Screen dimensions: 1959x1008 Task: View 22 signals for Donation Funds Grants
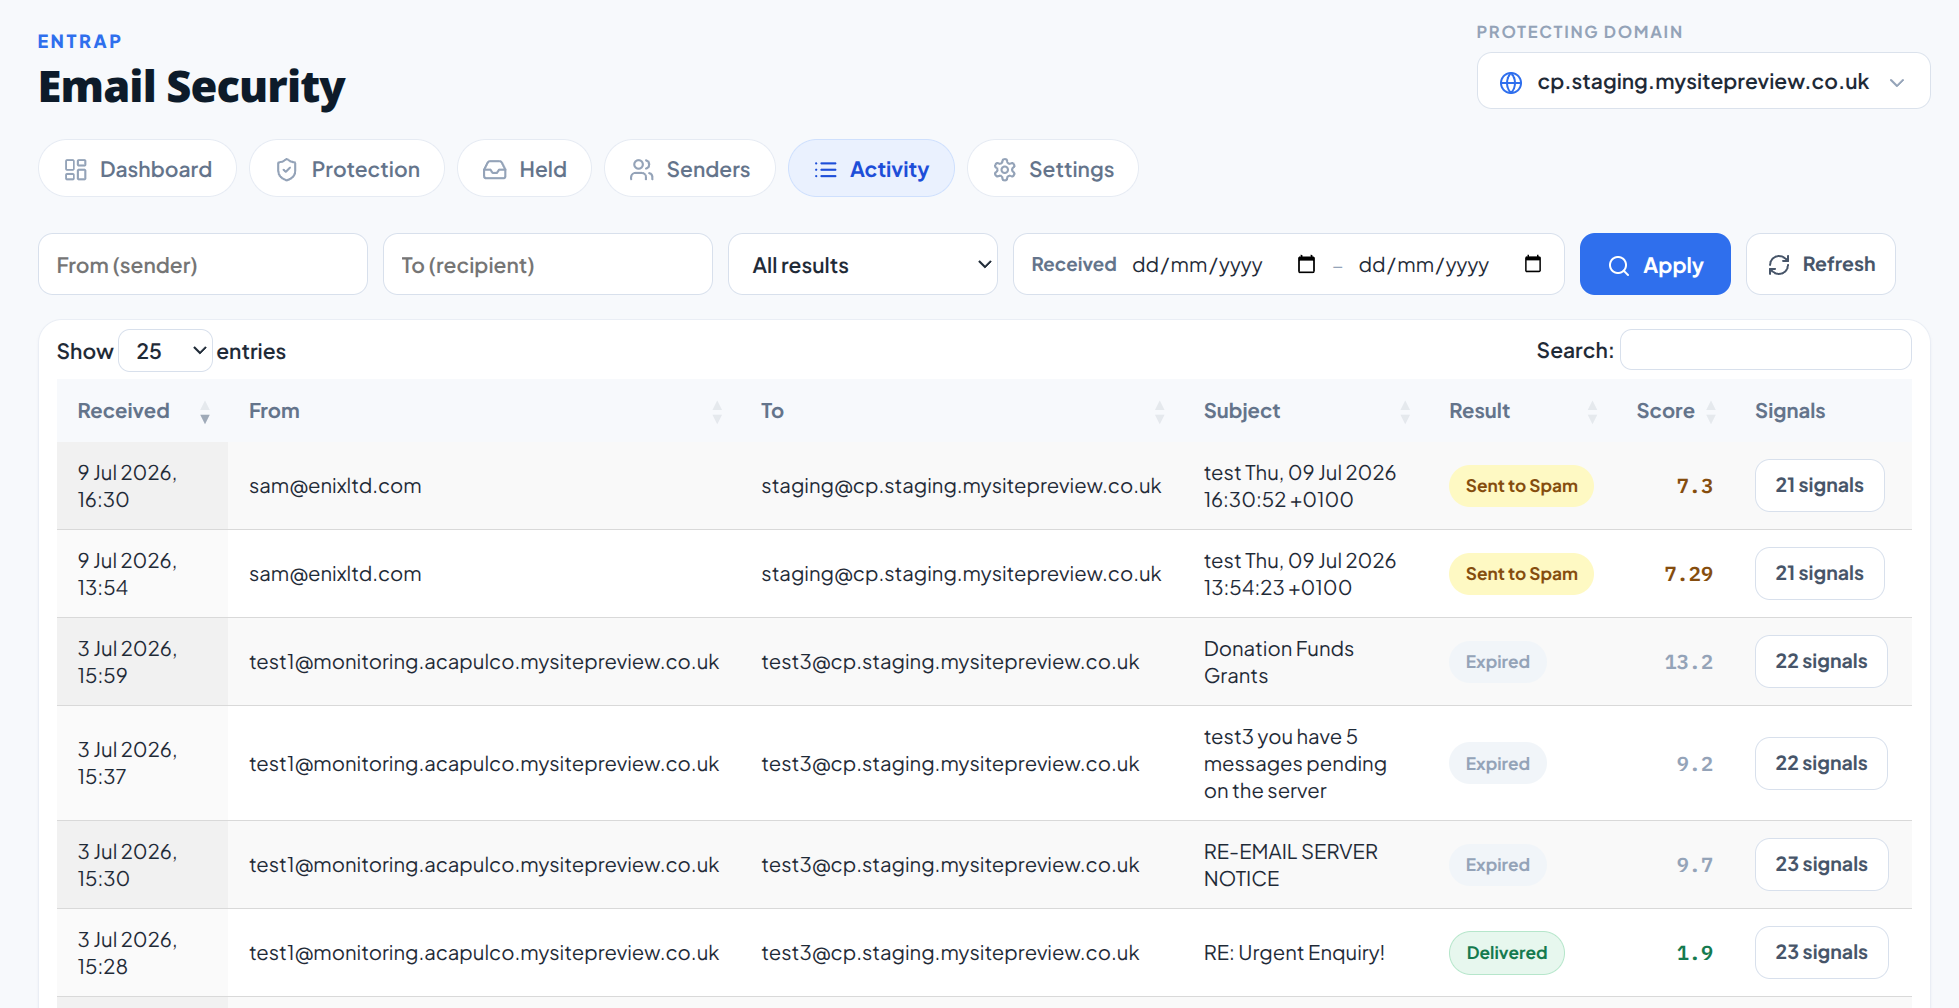[1821, 661]
